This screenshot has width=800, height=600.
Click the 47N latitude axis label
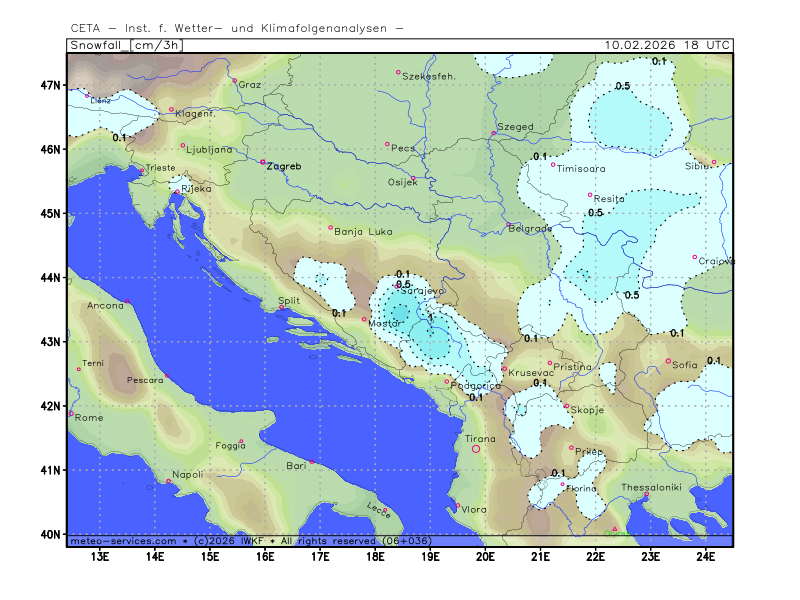point(52,85)
